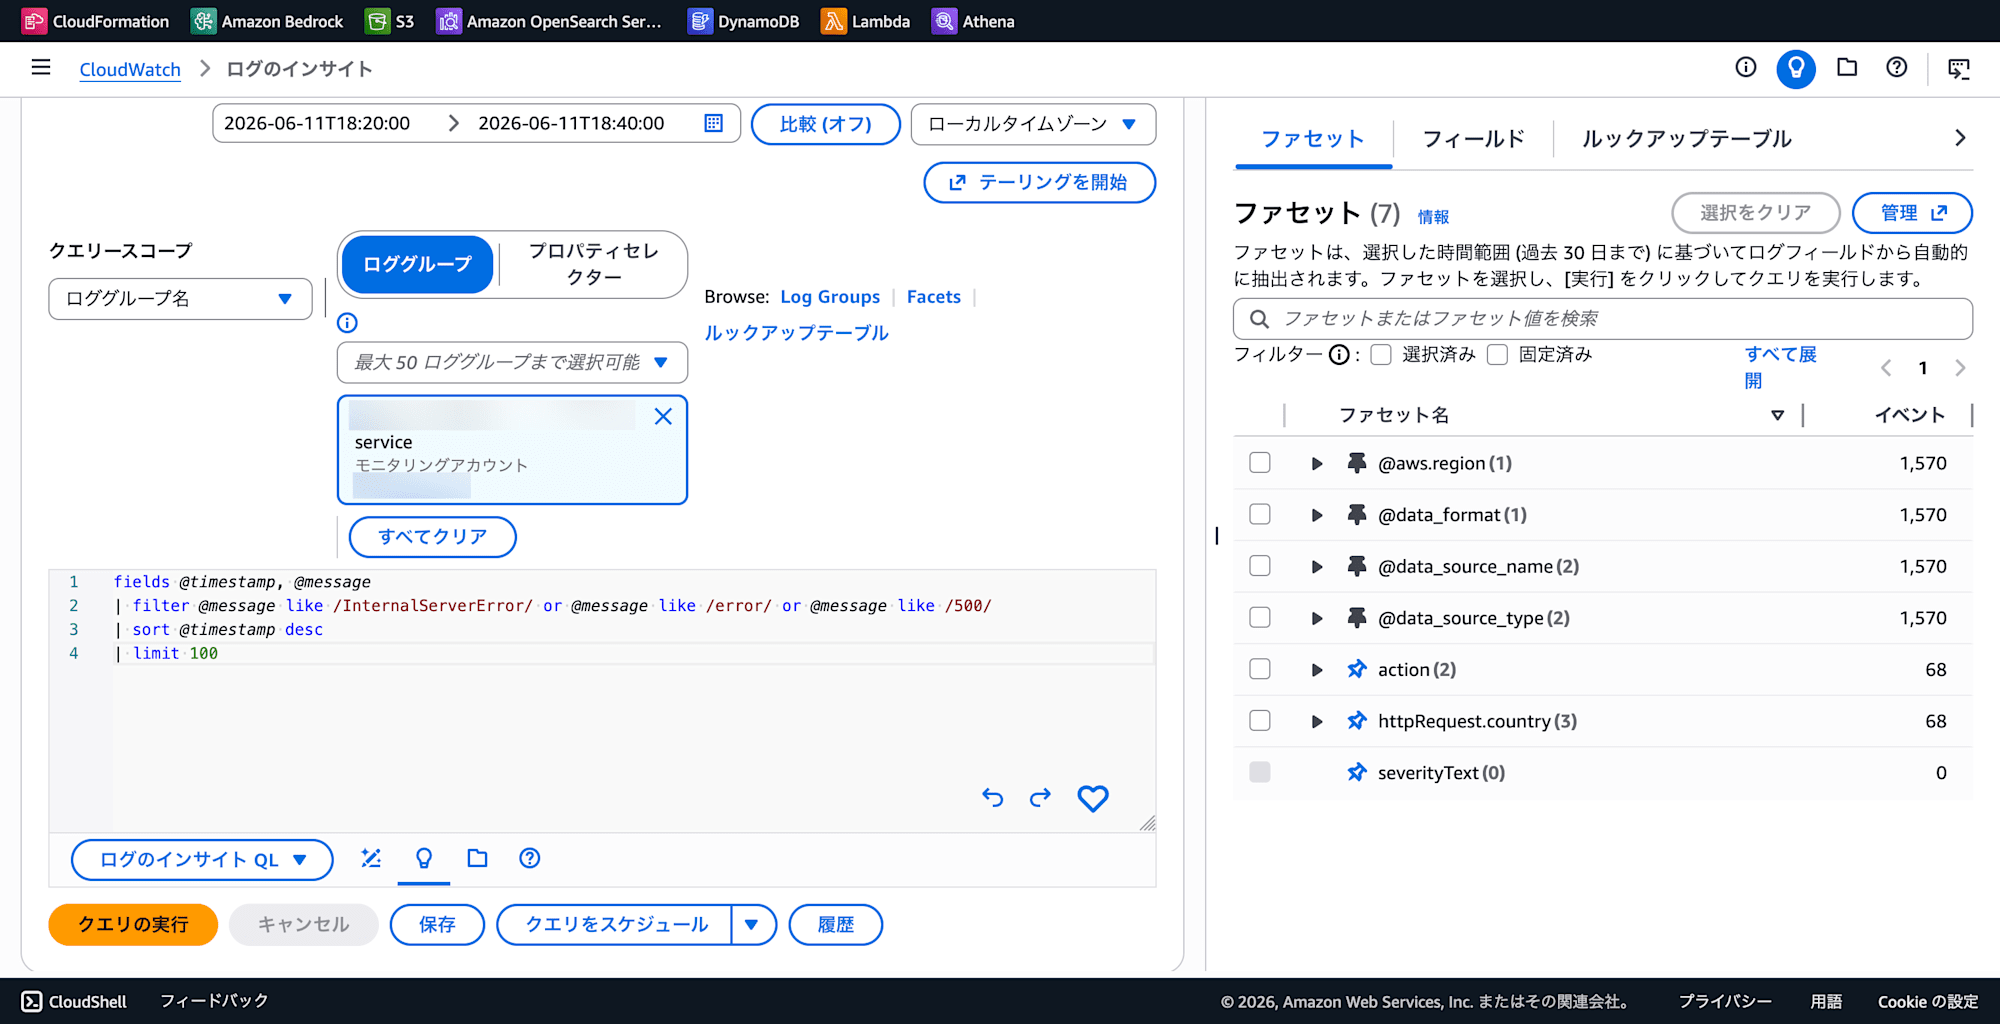Open the hamburger navigation menu
Viewport: 2000px width, 1024px height.
point(41,68)
